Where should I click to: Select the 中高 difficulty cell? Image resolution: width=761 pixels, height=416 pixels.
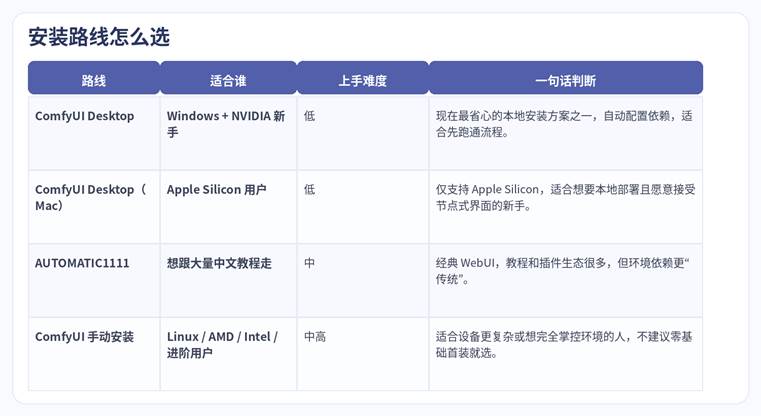[315, 337]
